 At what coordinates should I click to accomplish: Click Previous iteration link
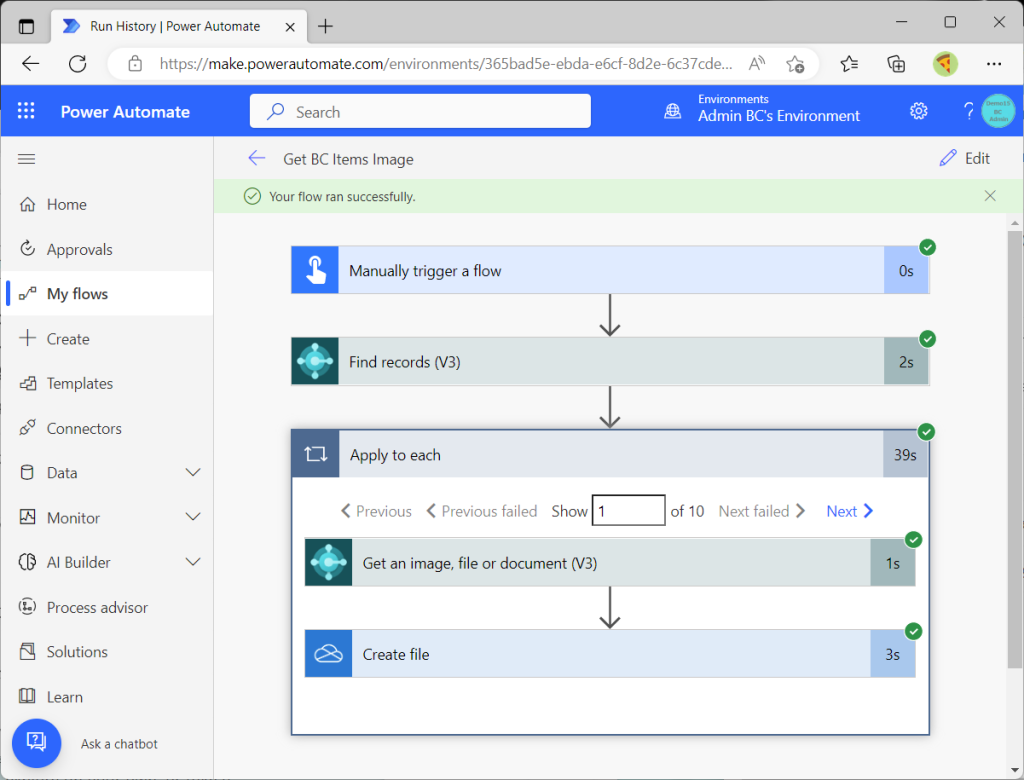pos(376,511)
